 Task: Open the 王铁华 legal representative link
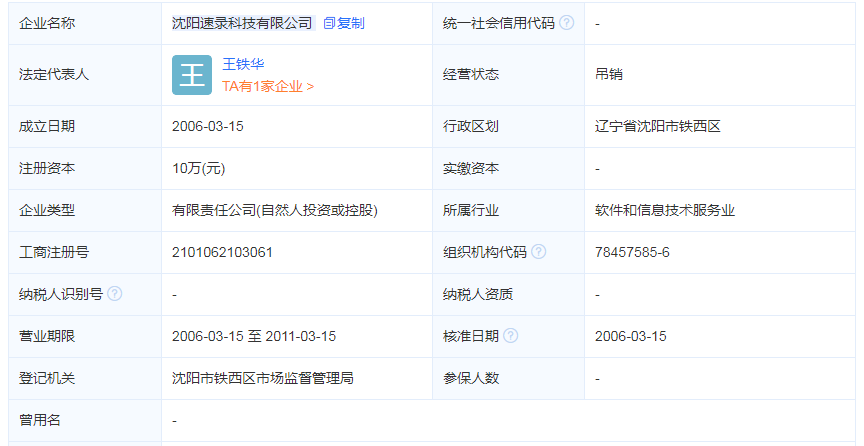coord(243,64)
